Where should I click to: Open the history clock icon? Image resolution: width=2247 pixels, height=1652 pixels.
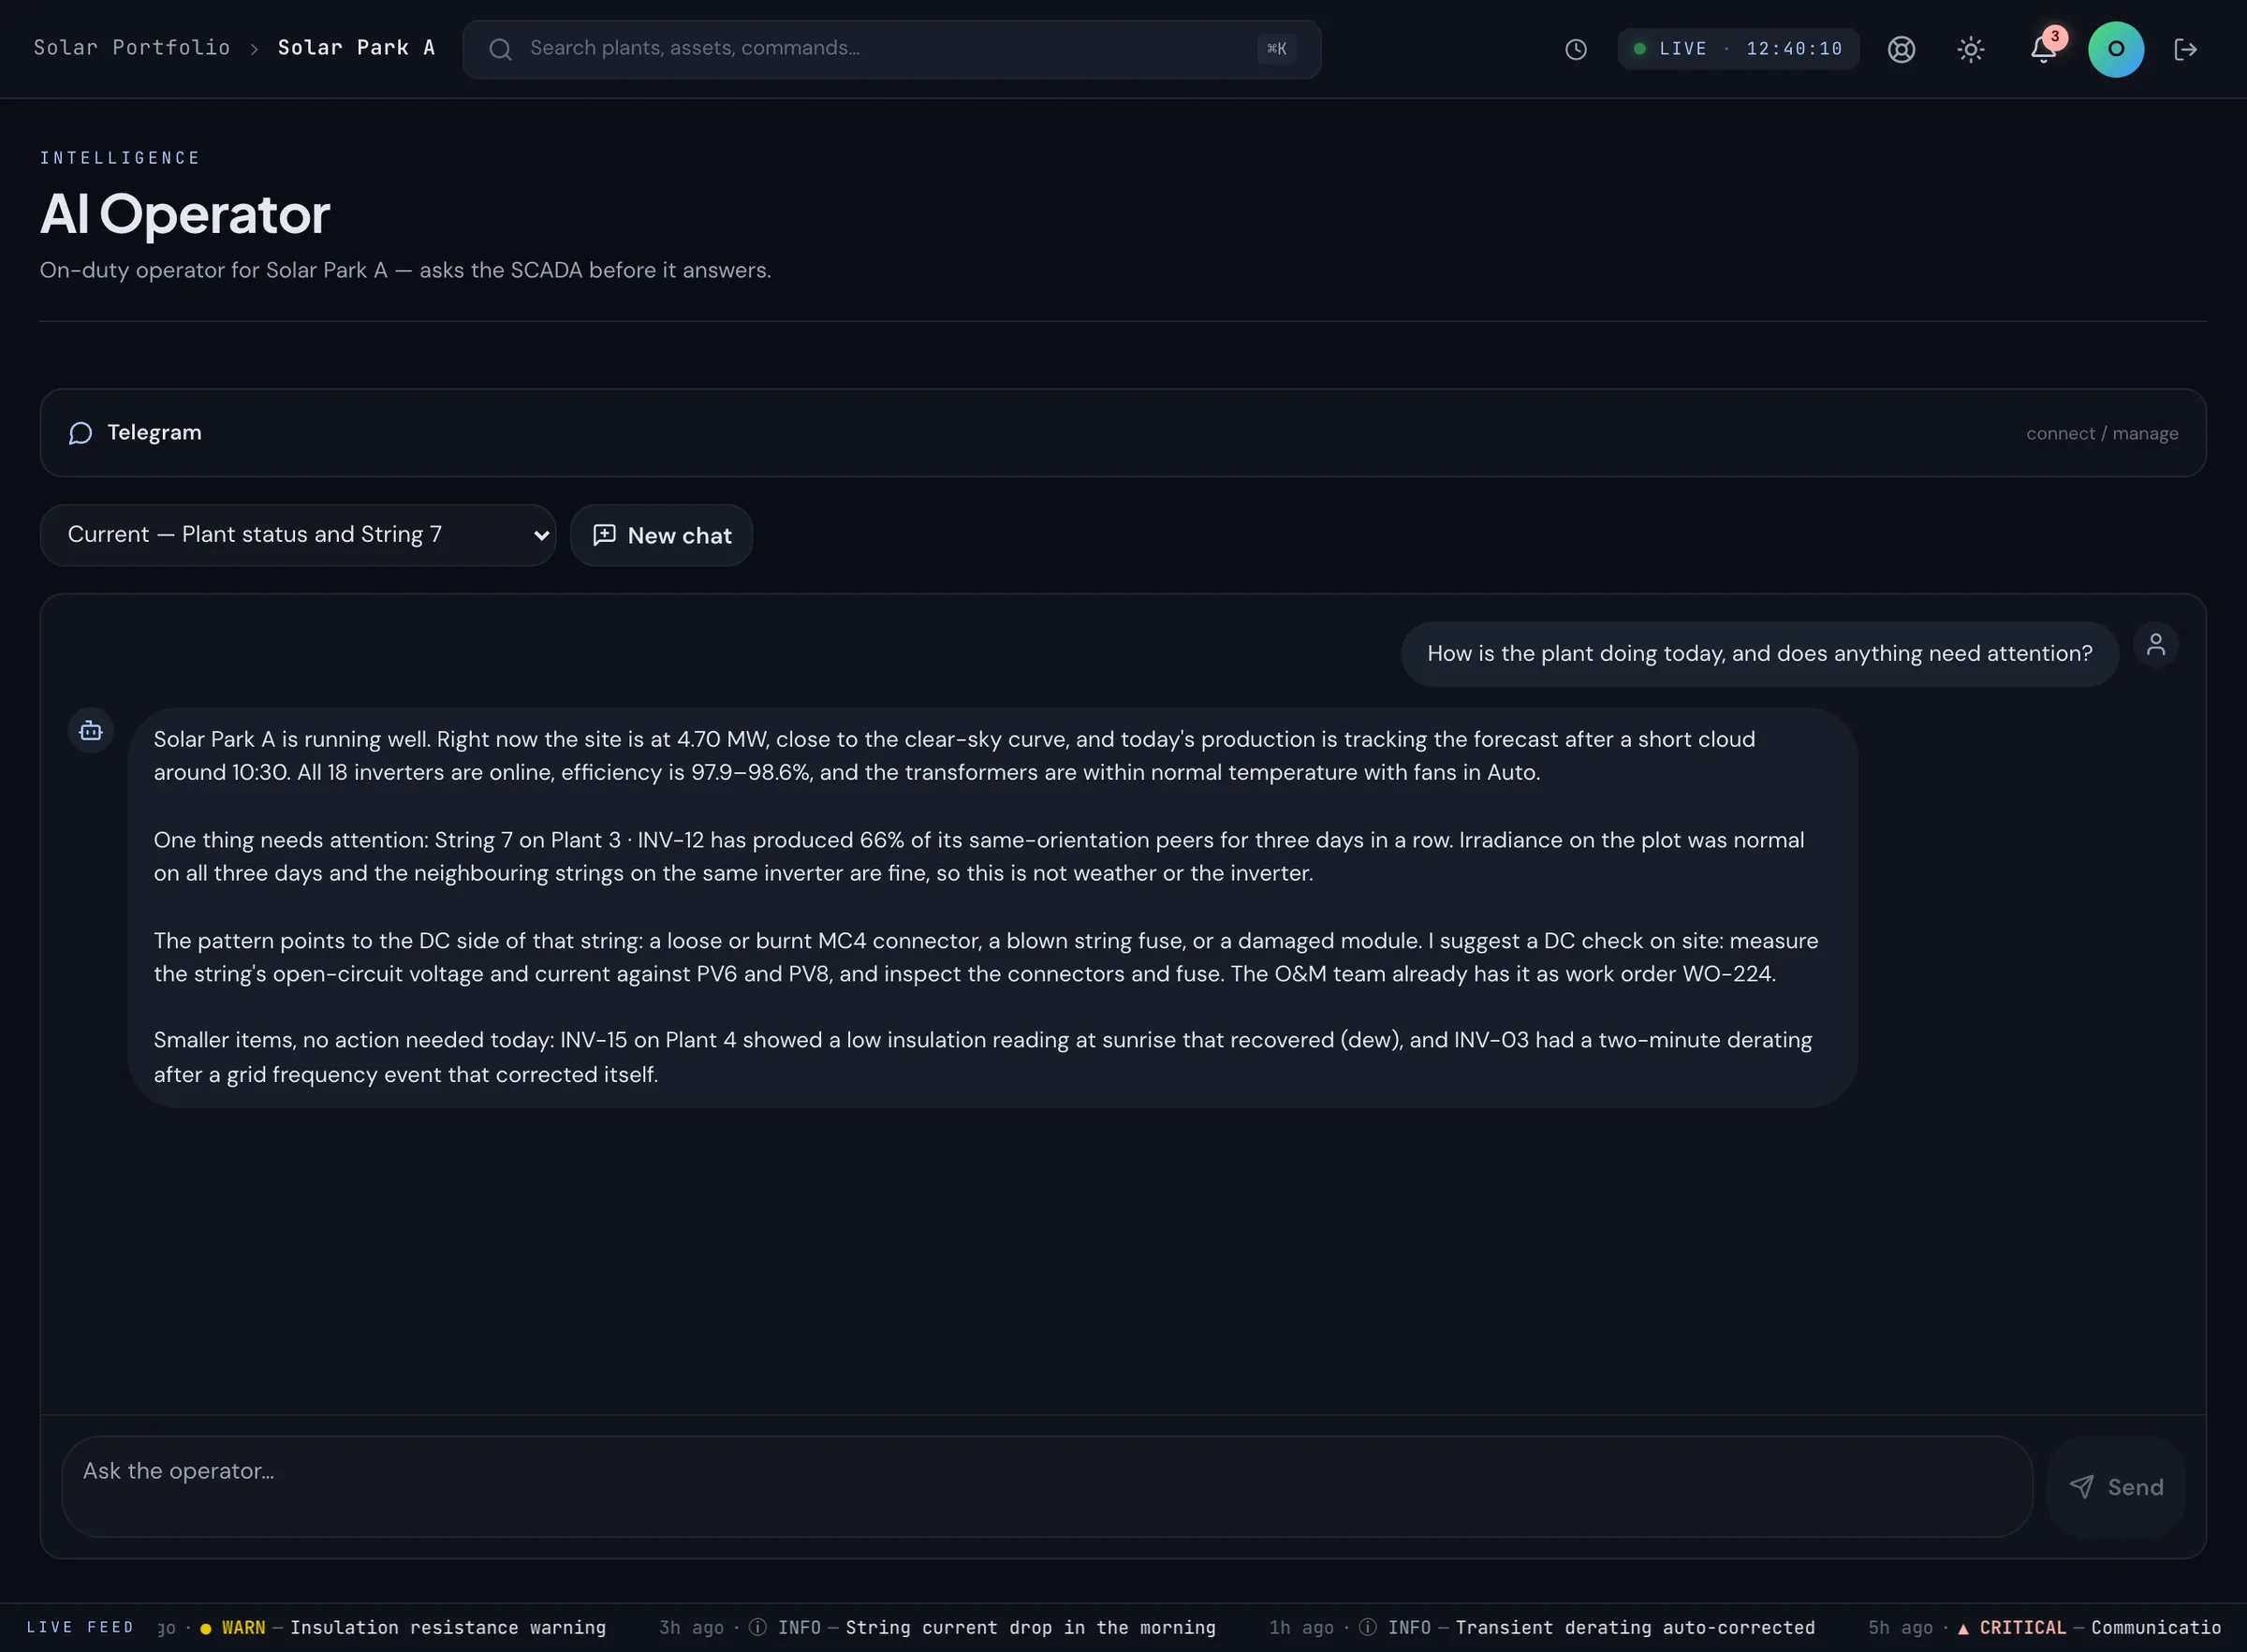pyautogui.click(x=1576, y=49)
